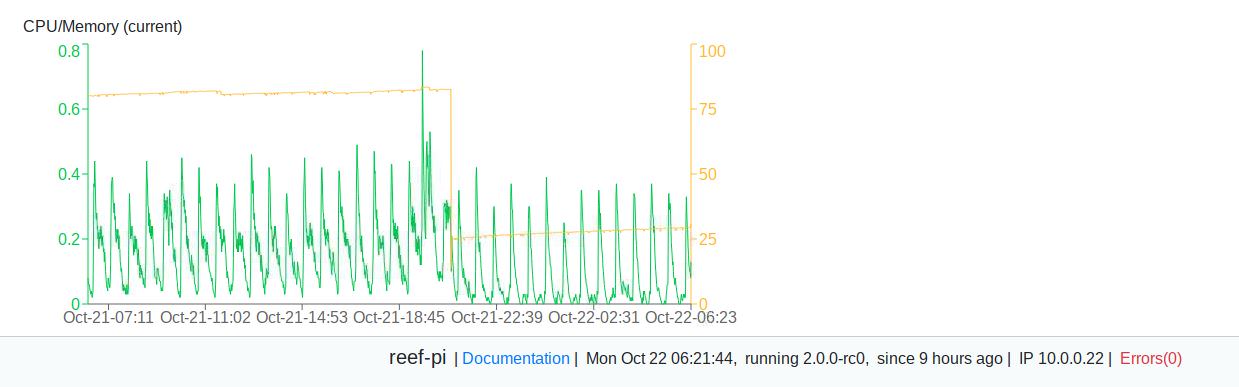Click the 'reef-pi' footer name

click(417, 357)
